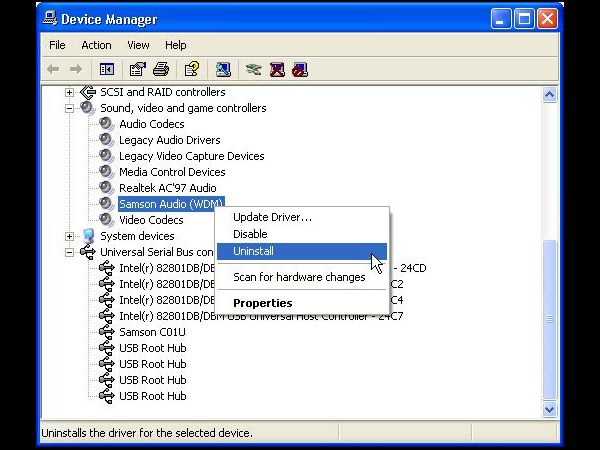Click the Legacy Audio Drivers speaker icon
600x450 pixels.
tap(106, 140)
